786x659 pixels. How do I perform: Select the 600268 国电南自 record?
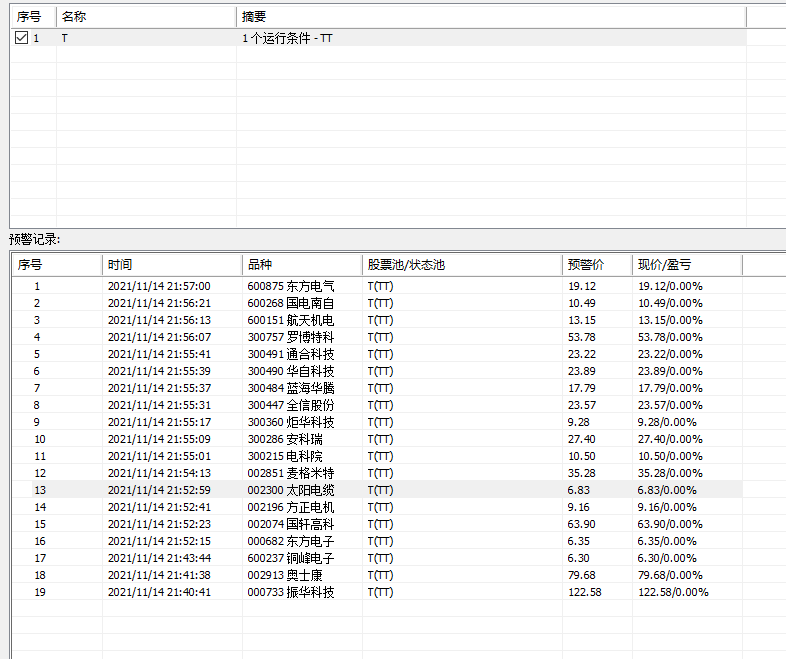pos(377,303)
